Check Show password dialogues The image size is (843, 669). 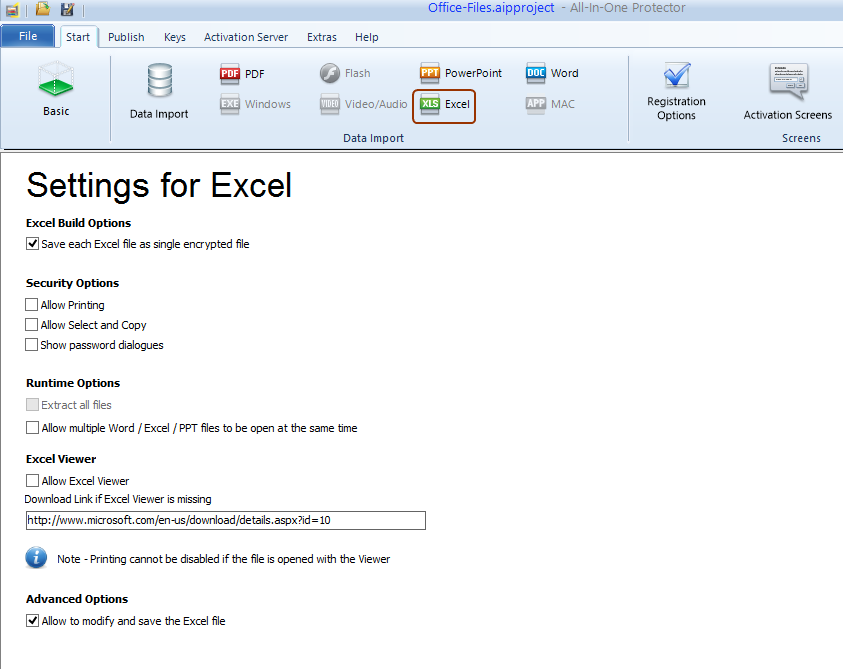point(32,345)
